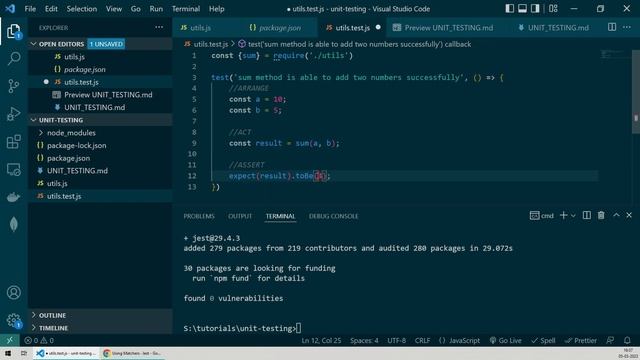Open the Docker view
Image resolution: width=640 pixels, height=360 pixels.
coord(13,197)
